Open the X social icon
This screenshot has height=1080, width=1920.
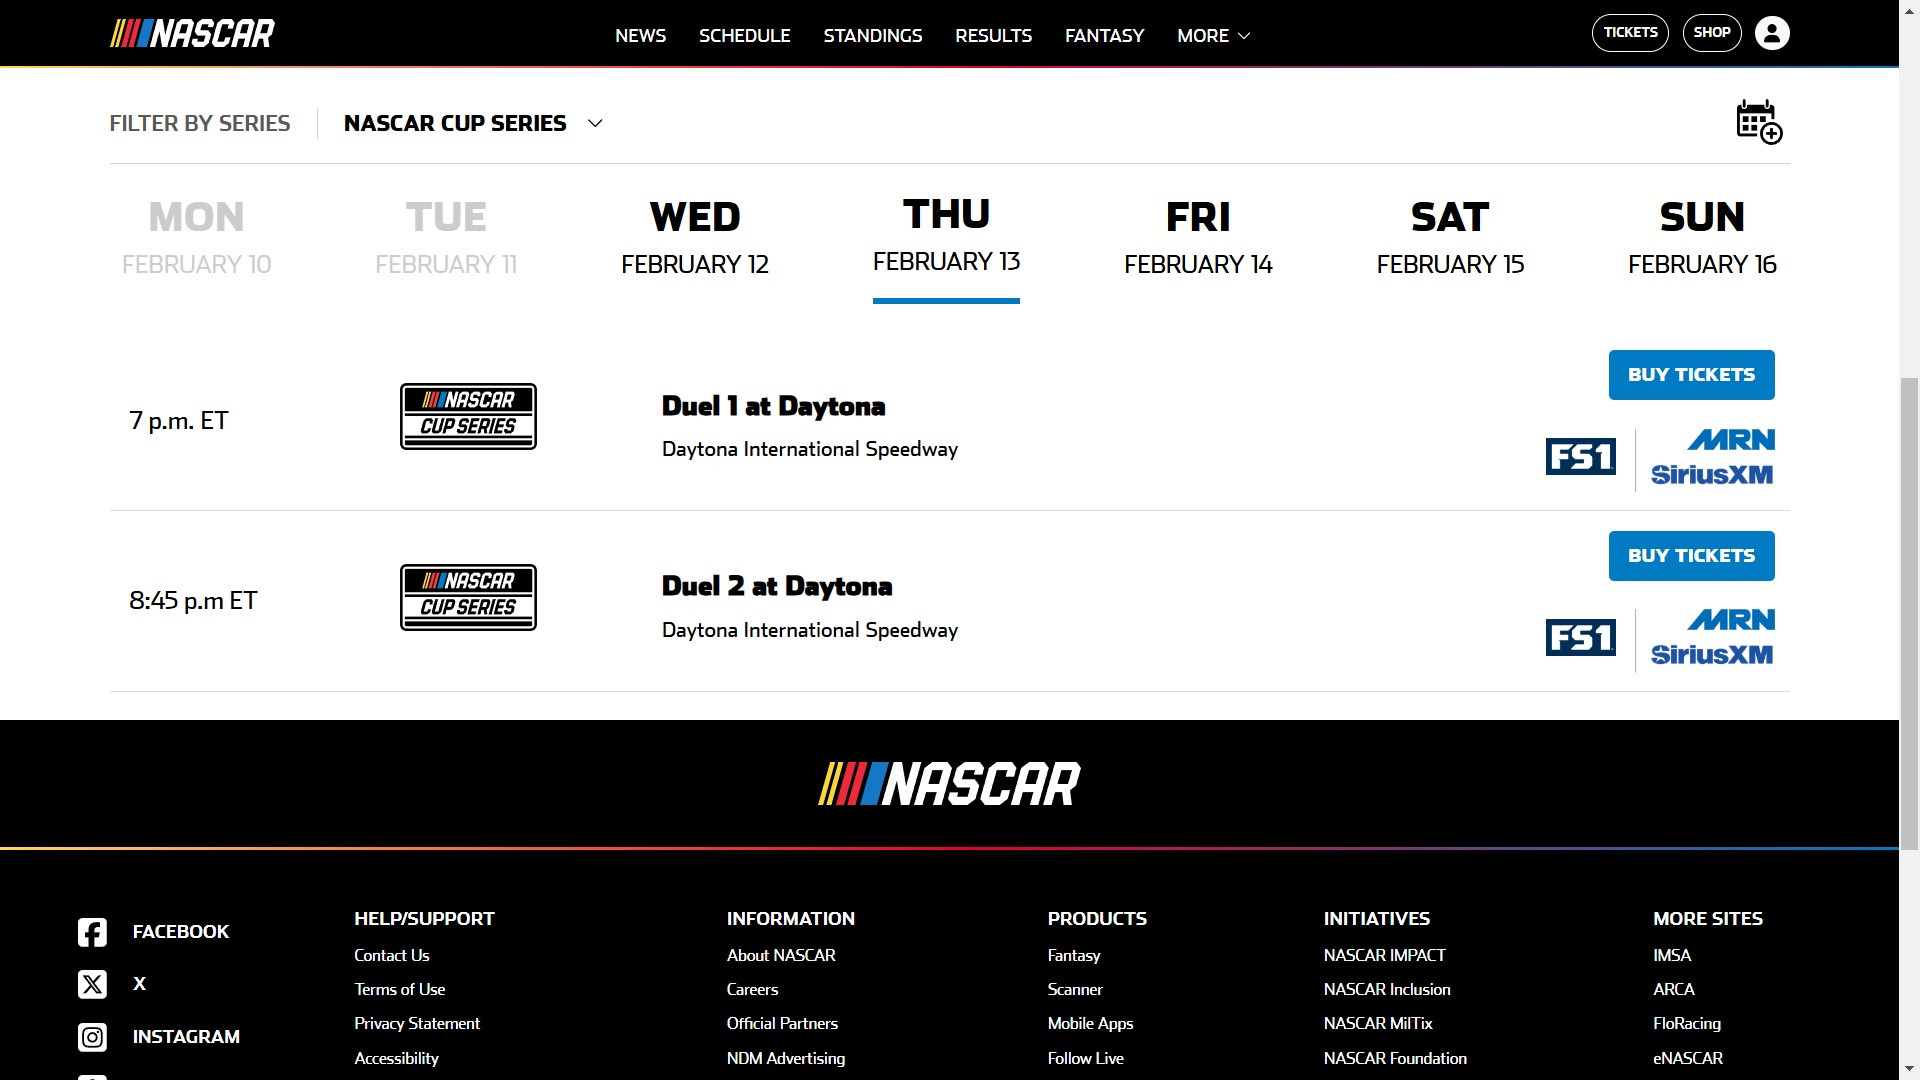92,984
